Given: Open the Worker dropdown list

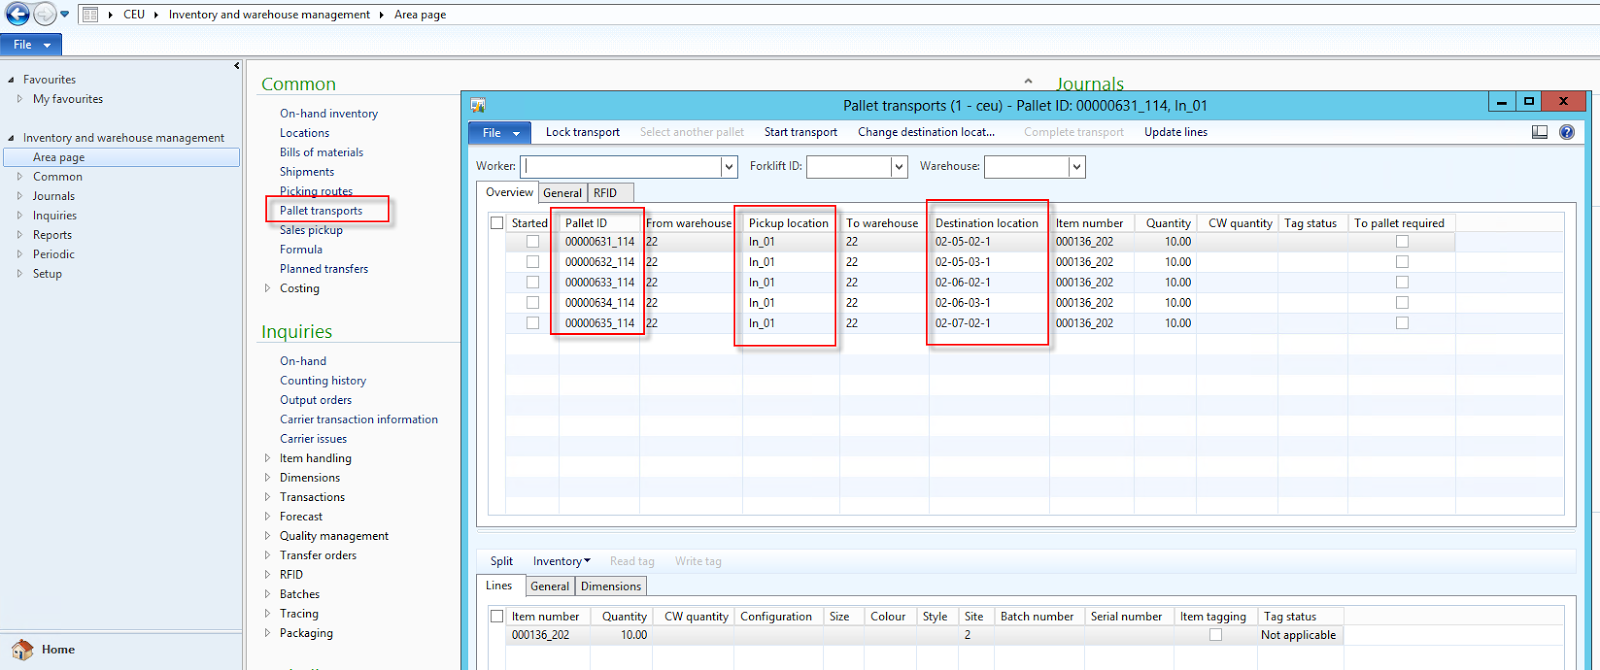Looking at the screenshot, I should 729,167.
